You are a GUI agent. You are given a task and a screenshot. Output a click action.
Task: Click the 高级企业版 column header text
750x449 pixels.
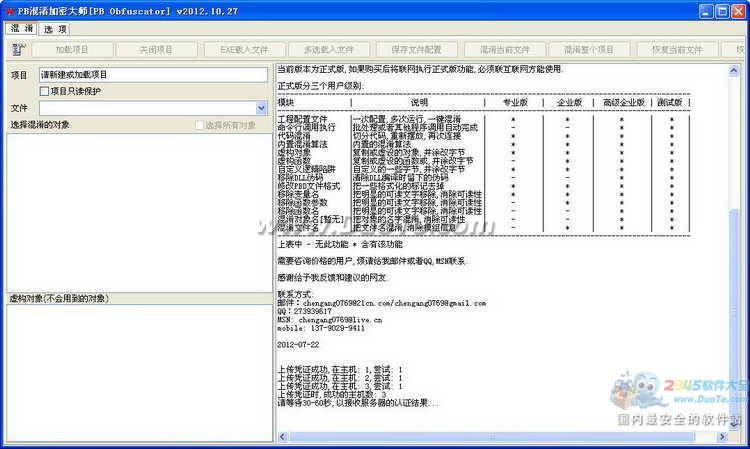pyautogui.click(x=623, y=102)
